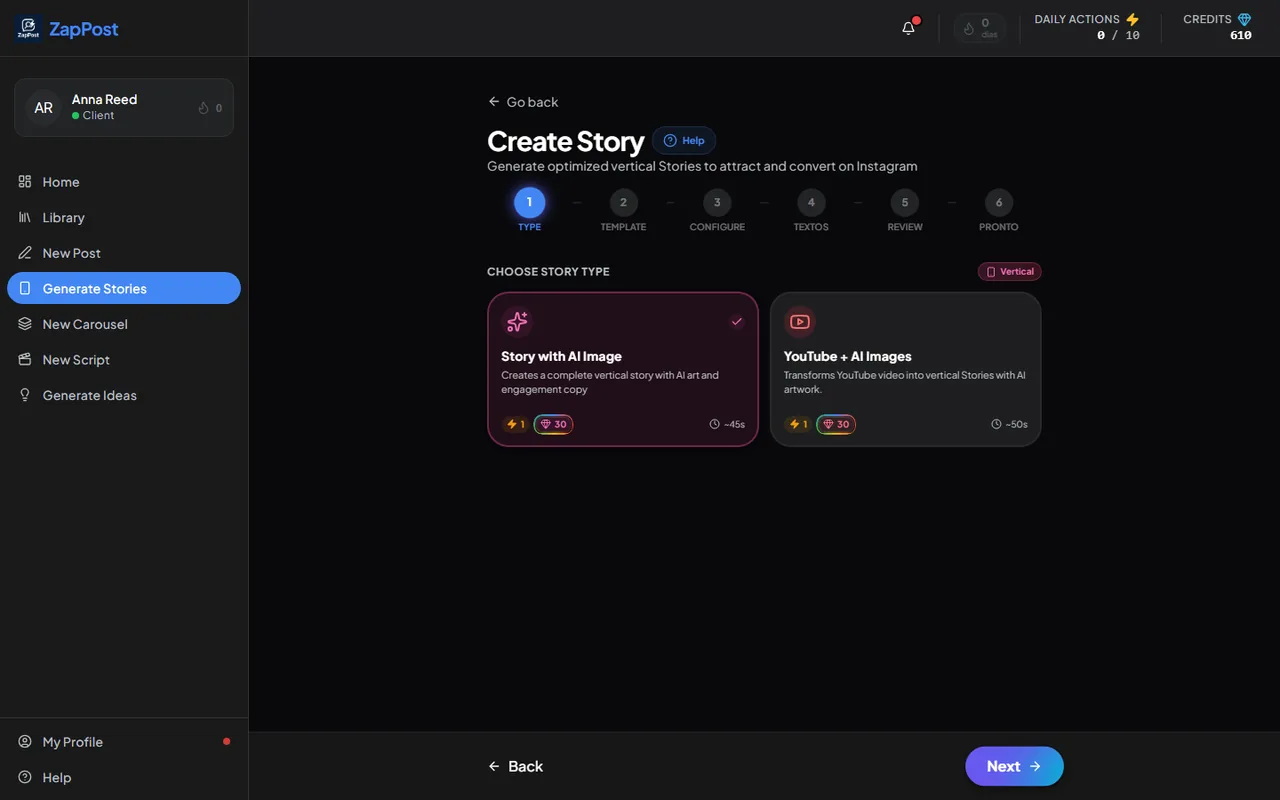Click the ZapPost logo icon
This screenshot has width=1280, height=800.
click(x=28, y=29)
